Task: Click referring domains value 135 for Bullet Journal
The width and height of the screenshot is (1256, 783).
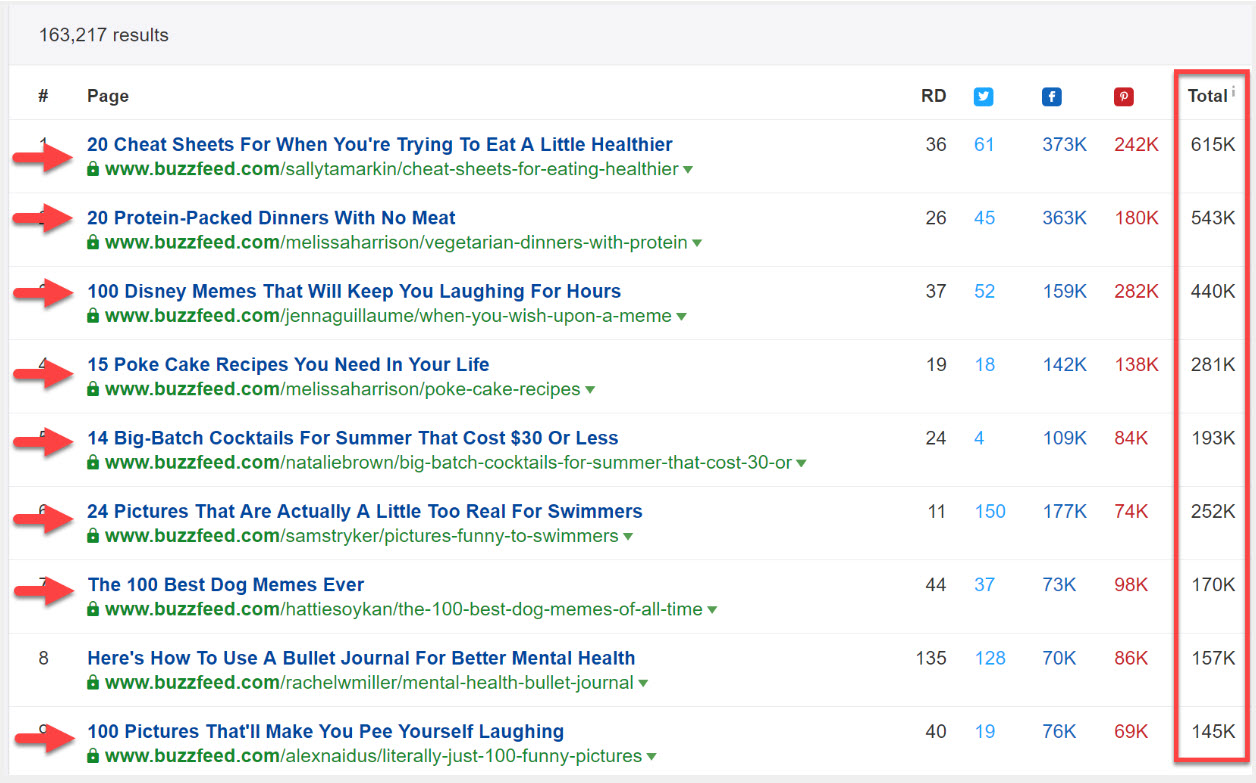Action: (x=930, y=658)
